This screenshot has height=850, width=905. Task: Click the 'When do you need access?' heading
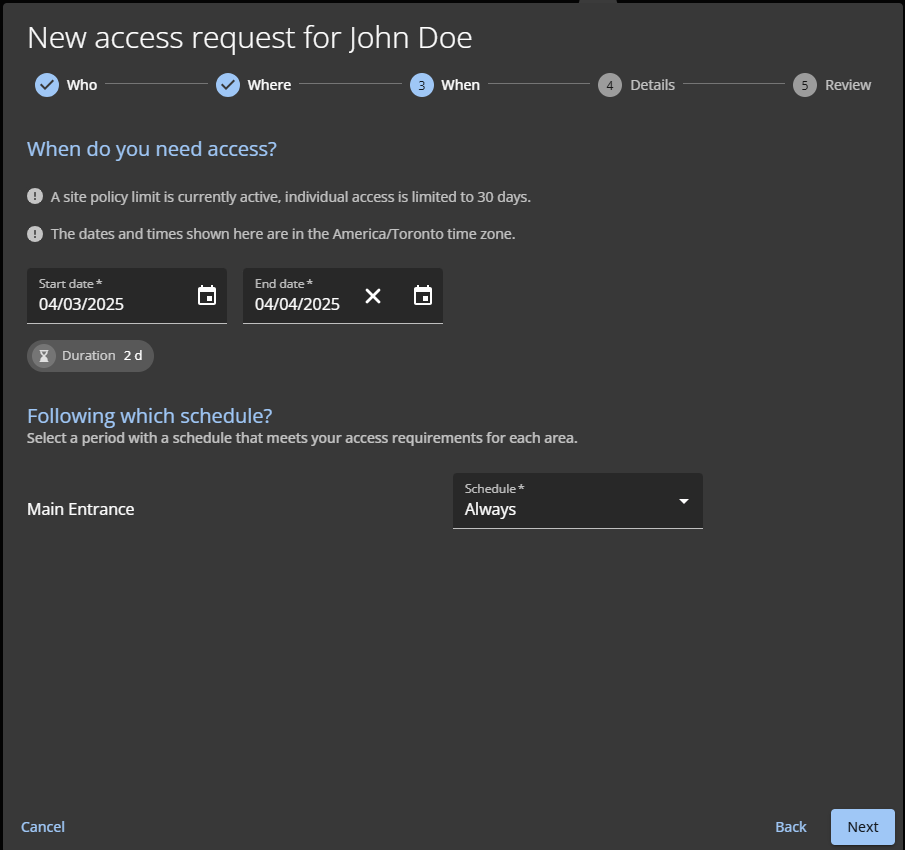coord(152,149)
